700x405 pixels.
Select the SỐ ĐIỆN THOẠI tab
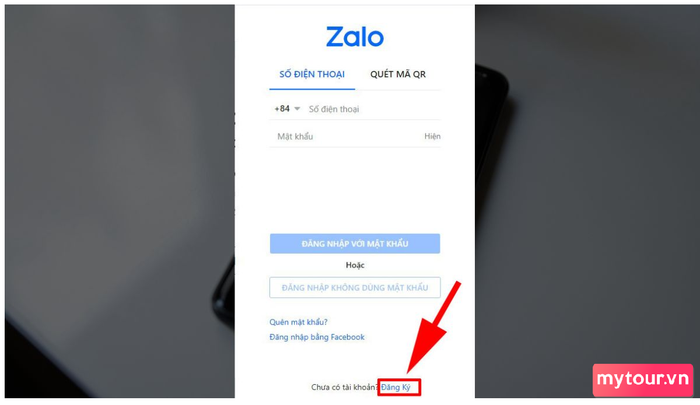(x=312, y=75)
